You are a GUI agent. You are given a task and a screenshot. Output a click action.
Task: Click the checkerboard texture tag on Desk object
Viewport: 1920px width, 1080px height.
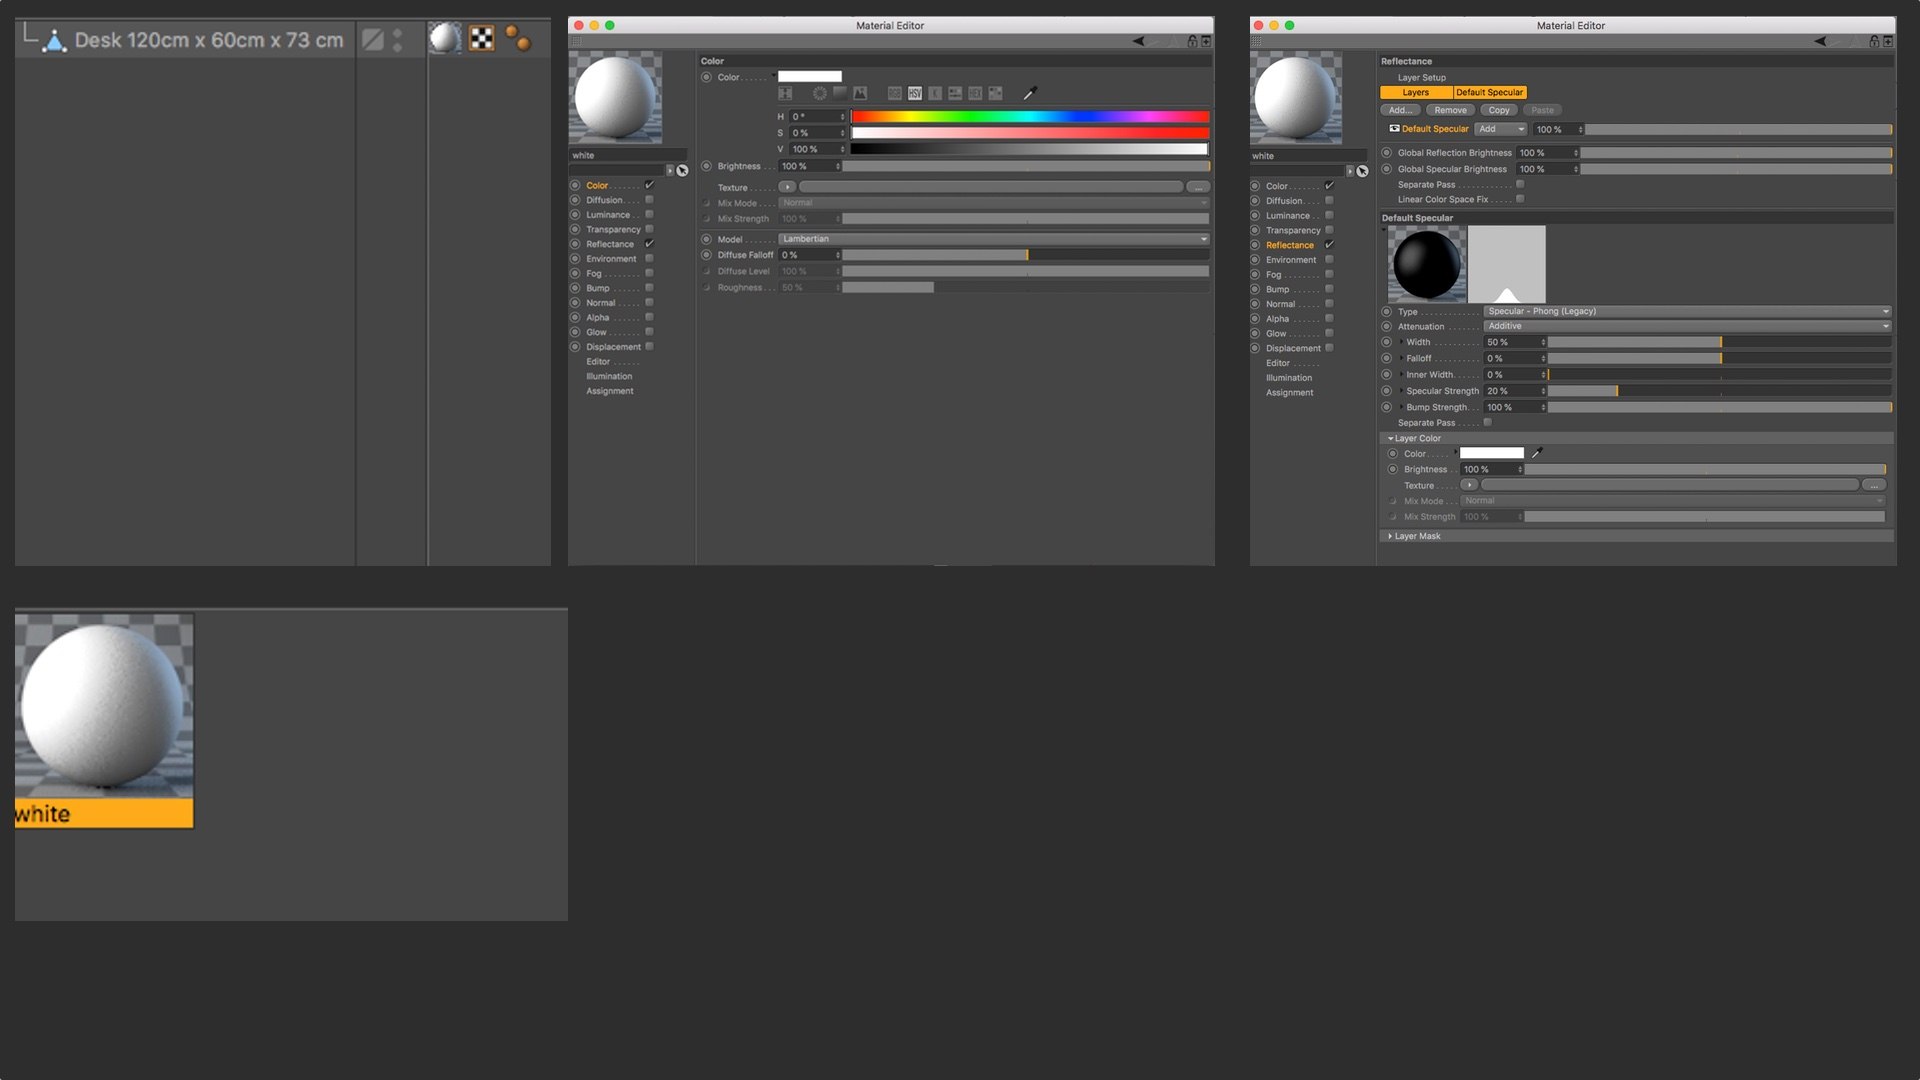tap(482, 39)
